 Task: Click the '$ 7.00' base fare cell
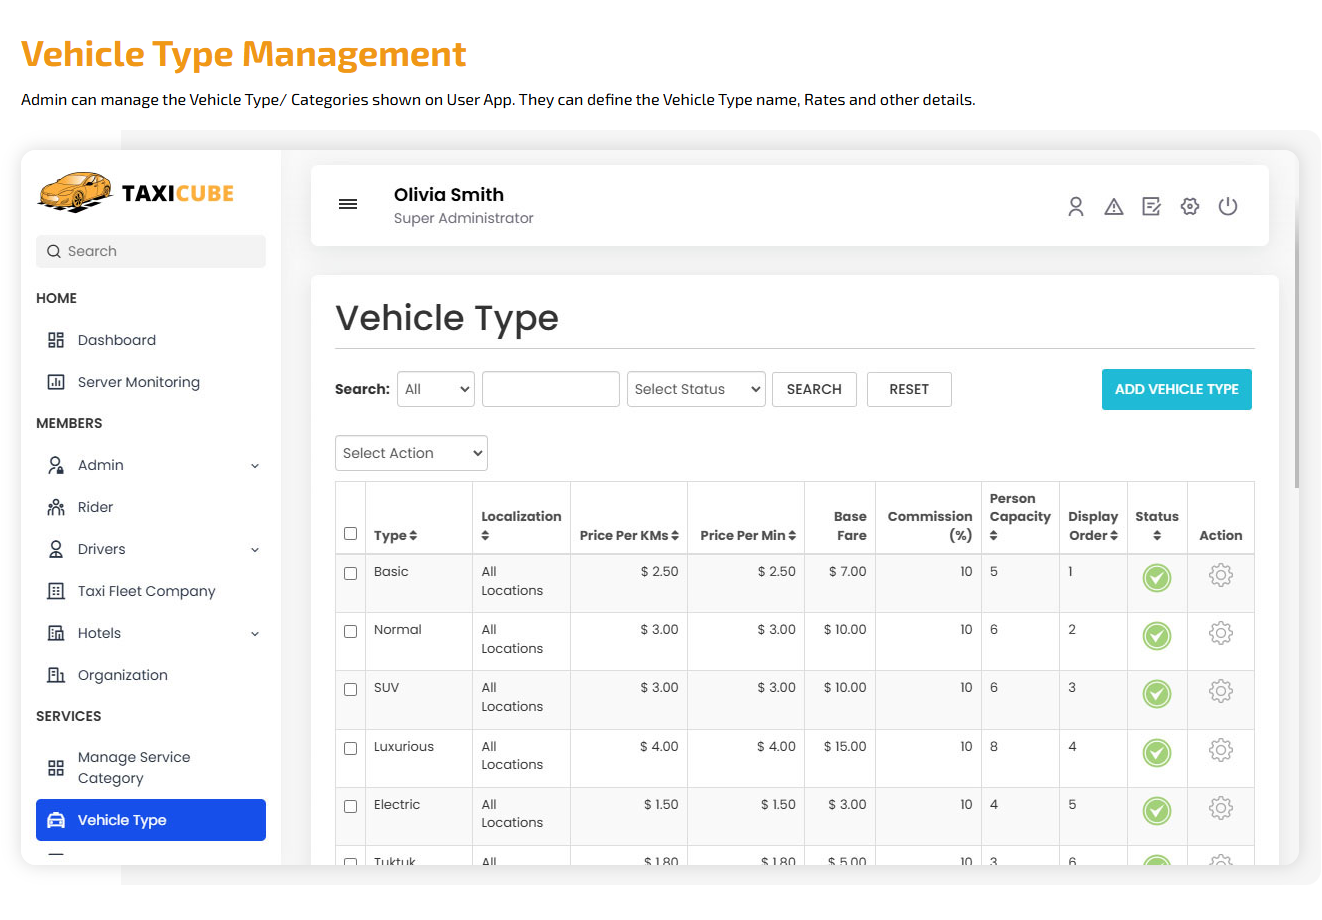tap(848, 572)
